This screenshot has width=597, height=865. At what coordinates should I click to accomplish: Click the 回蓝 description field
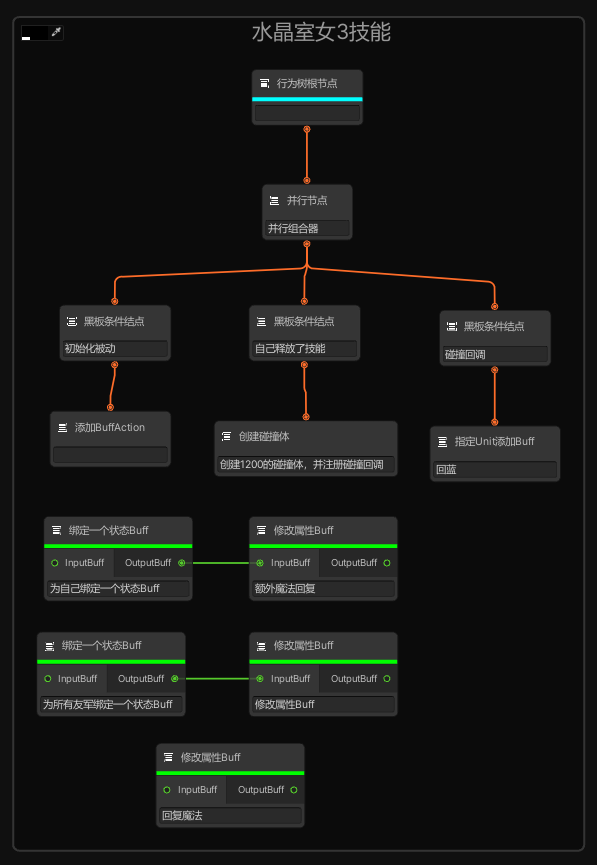tap(495, 470)
